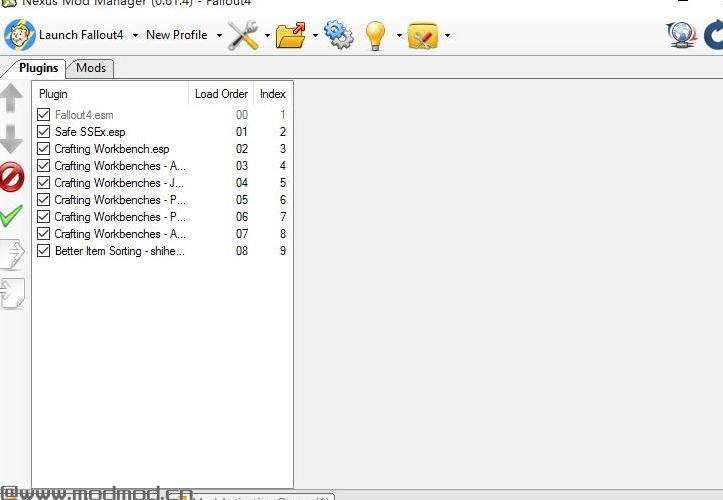The height and width of the screenshot is (500, 723).
Task: Disable the Better Item Sorting plugin checkbox
Action: coord(43,251)
